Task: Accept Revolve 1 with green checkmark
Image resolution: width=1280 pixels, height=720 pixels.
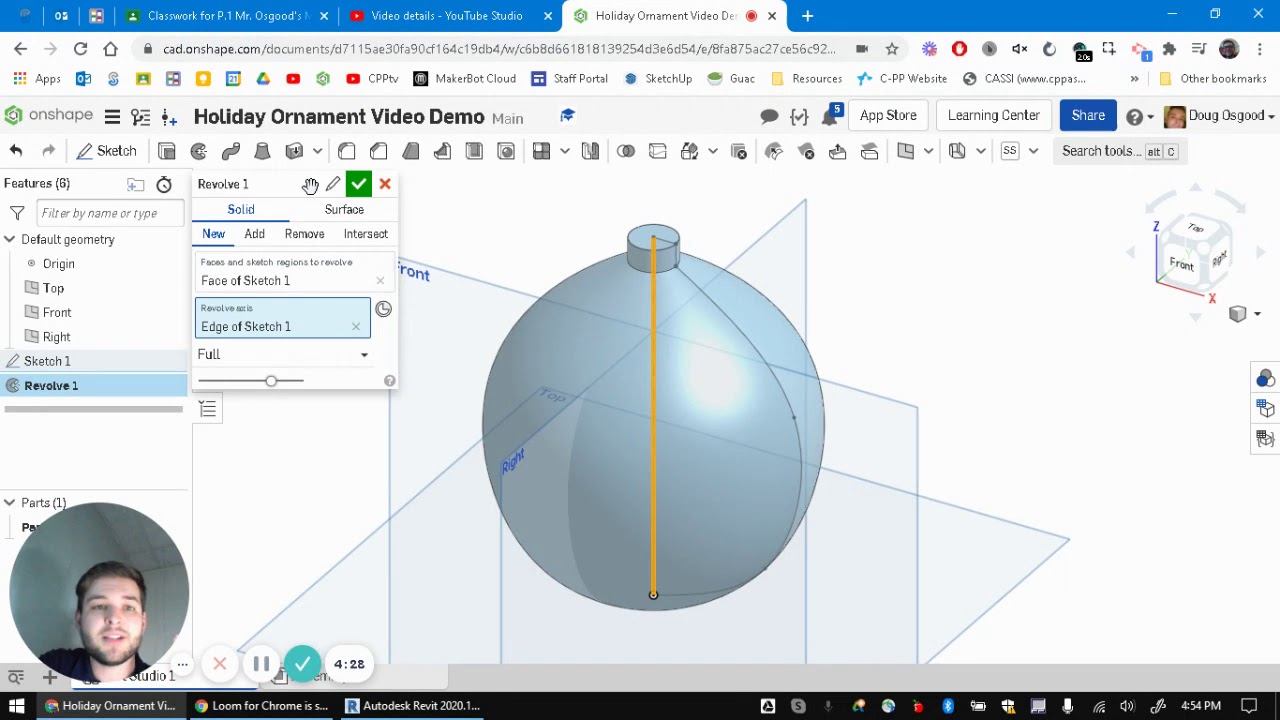Action: pos(358,184)
